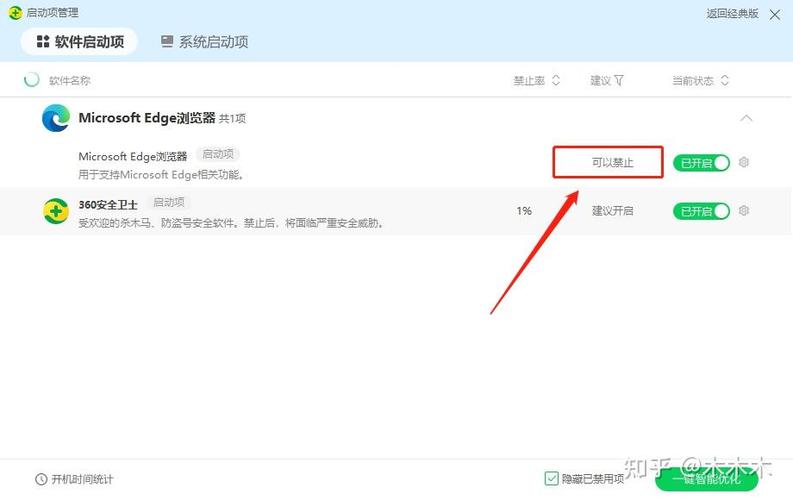
Task: Click the clock icon beside 开机时间统计
Action: point(41,479)
